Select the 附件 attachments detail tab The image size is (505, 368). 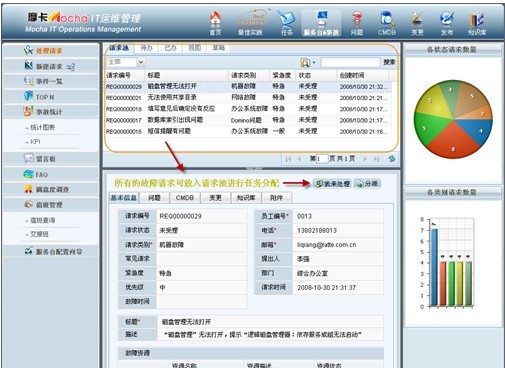point(276,198)
